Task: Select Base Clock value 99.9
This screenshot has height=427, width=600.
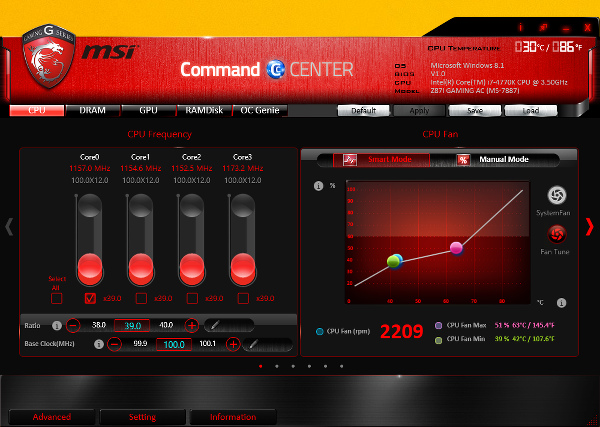Action: tap(140, 344)
